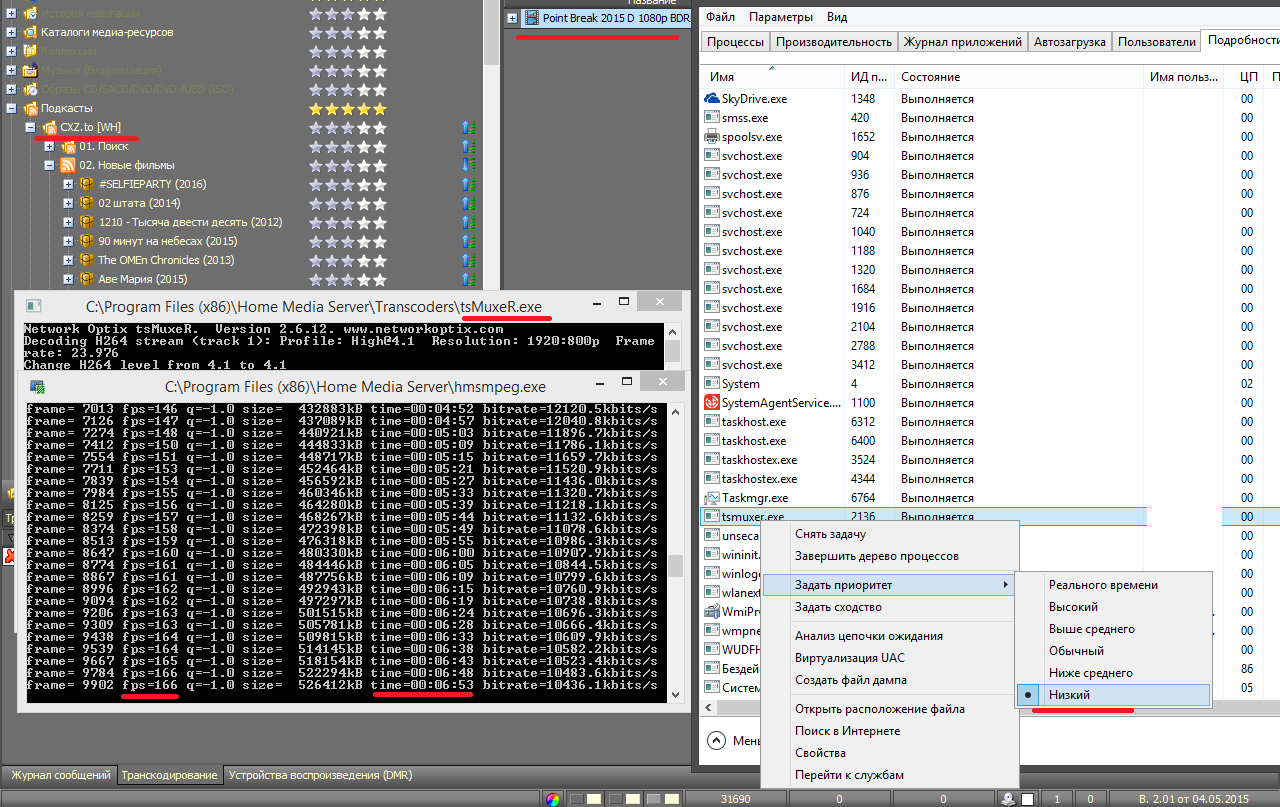Select the Низкий priority option

(x=1069, y=695)
